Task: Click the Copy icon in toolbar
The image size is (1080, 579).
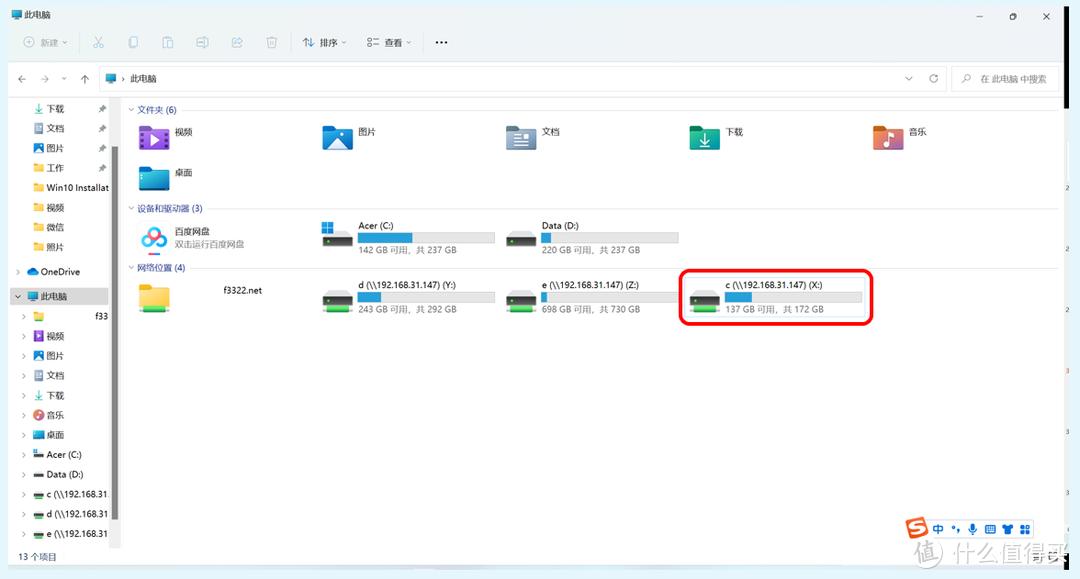Action: (x=133, y=43)
